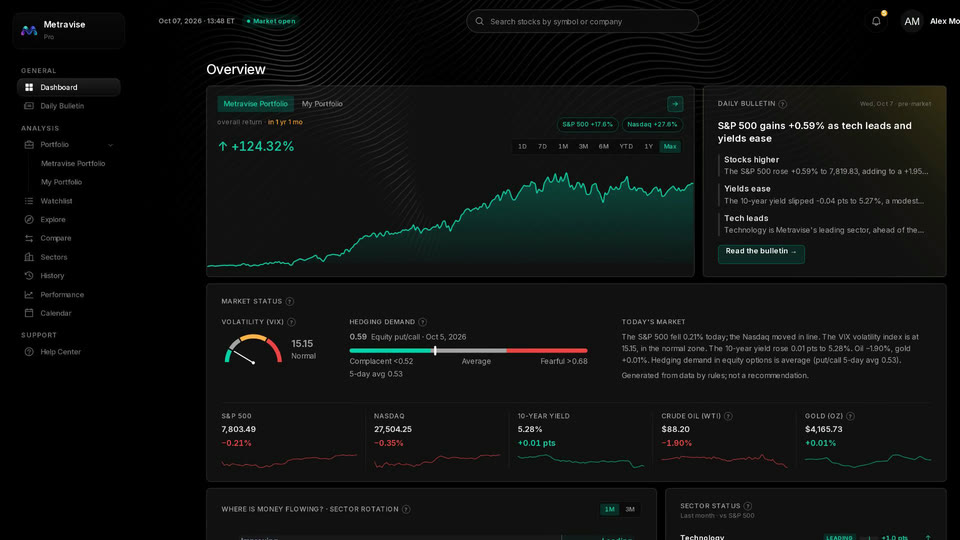
Task: Click the Metravise logo icon
Action: 29,30
